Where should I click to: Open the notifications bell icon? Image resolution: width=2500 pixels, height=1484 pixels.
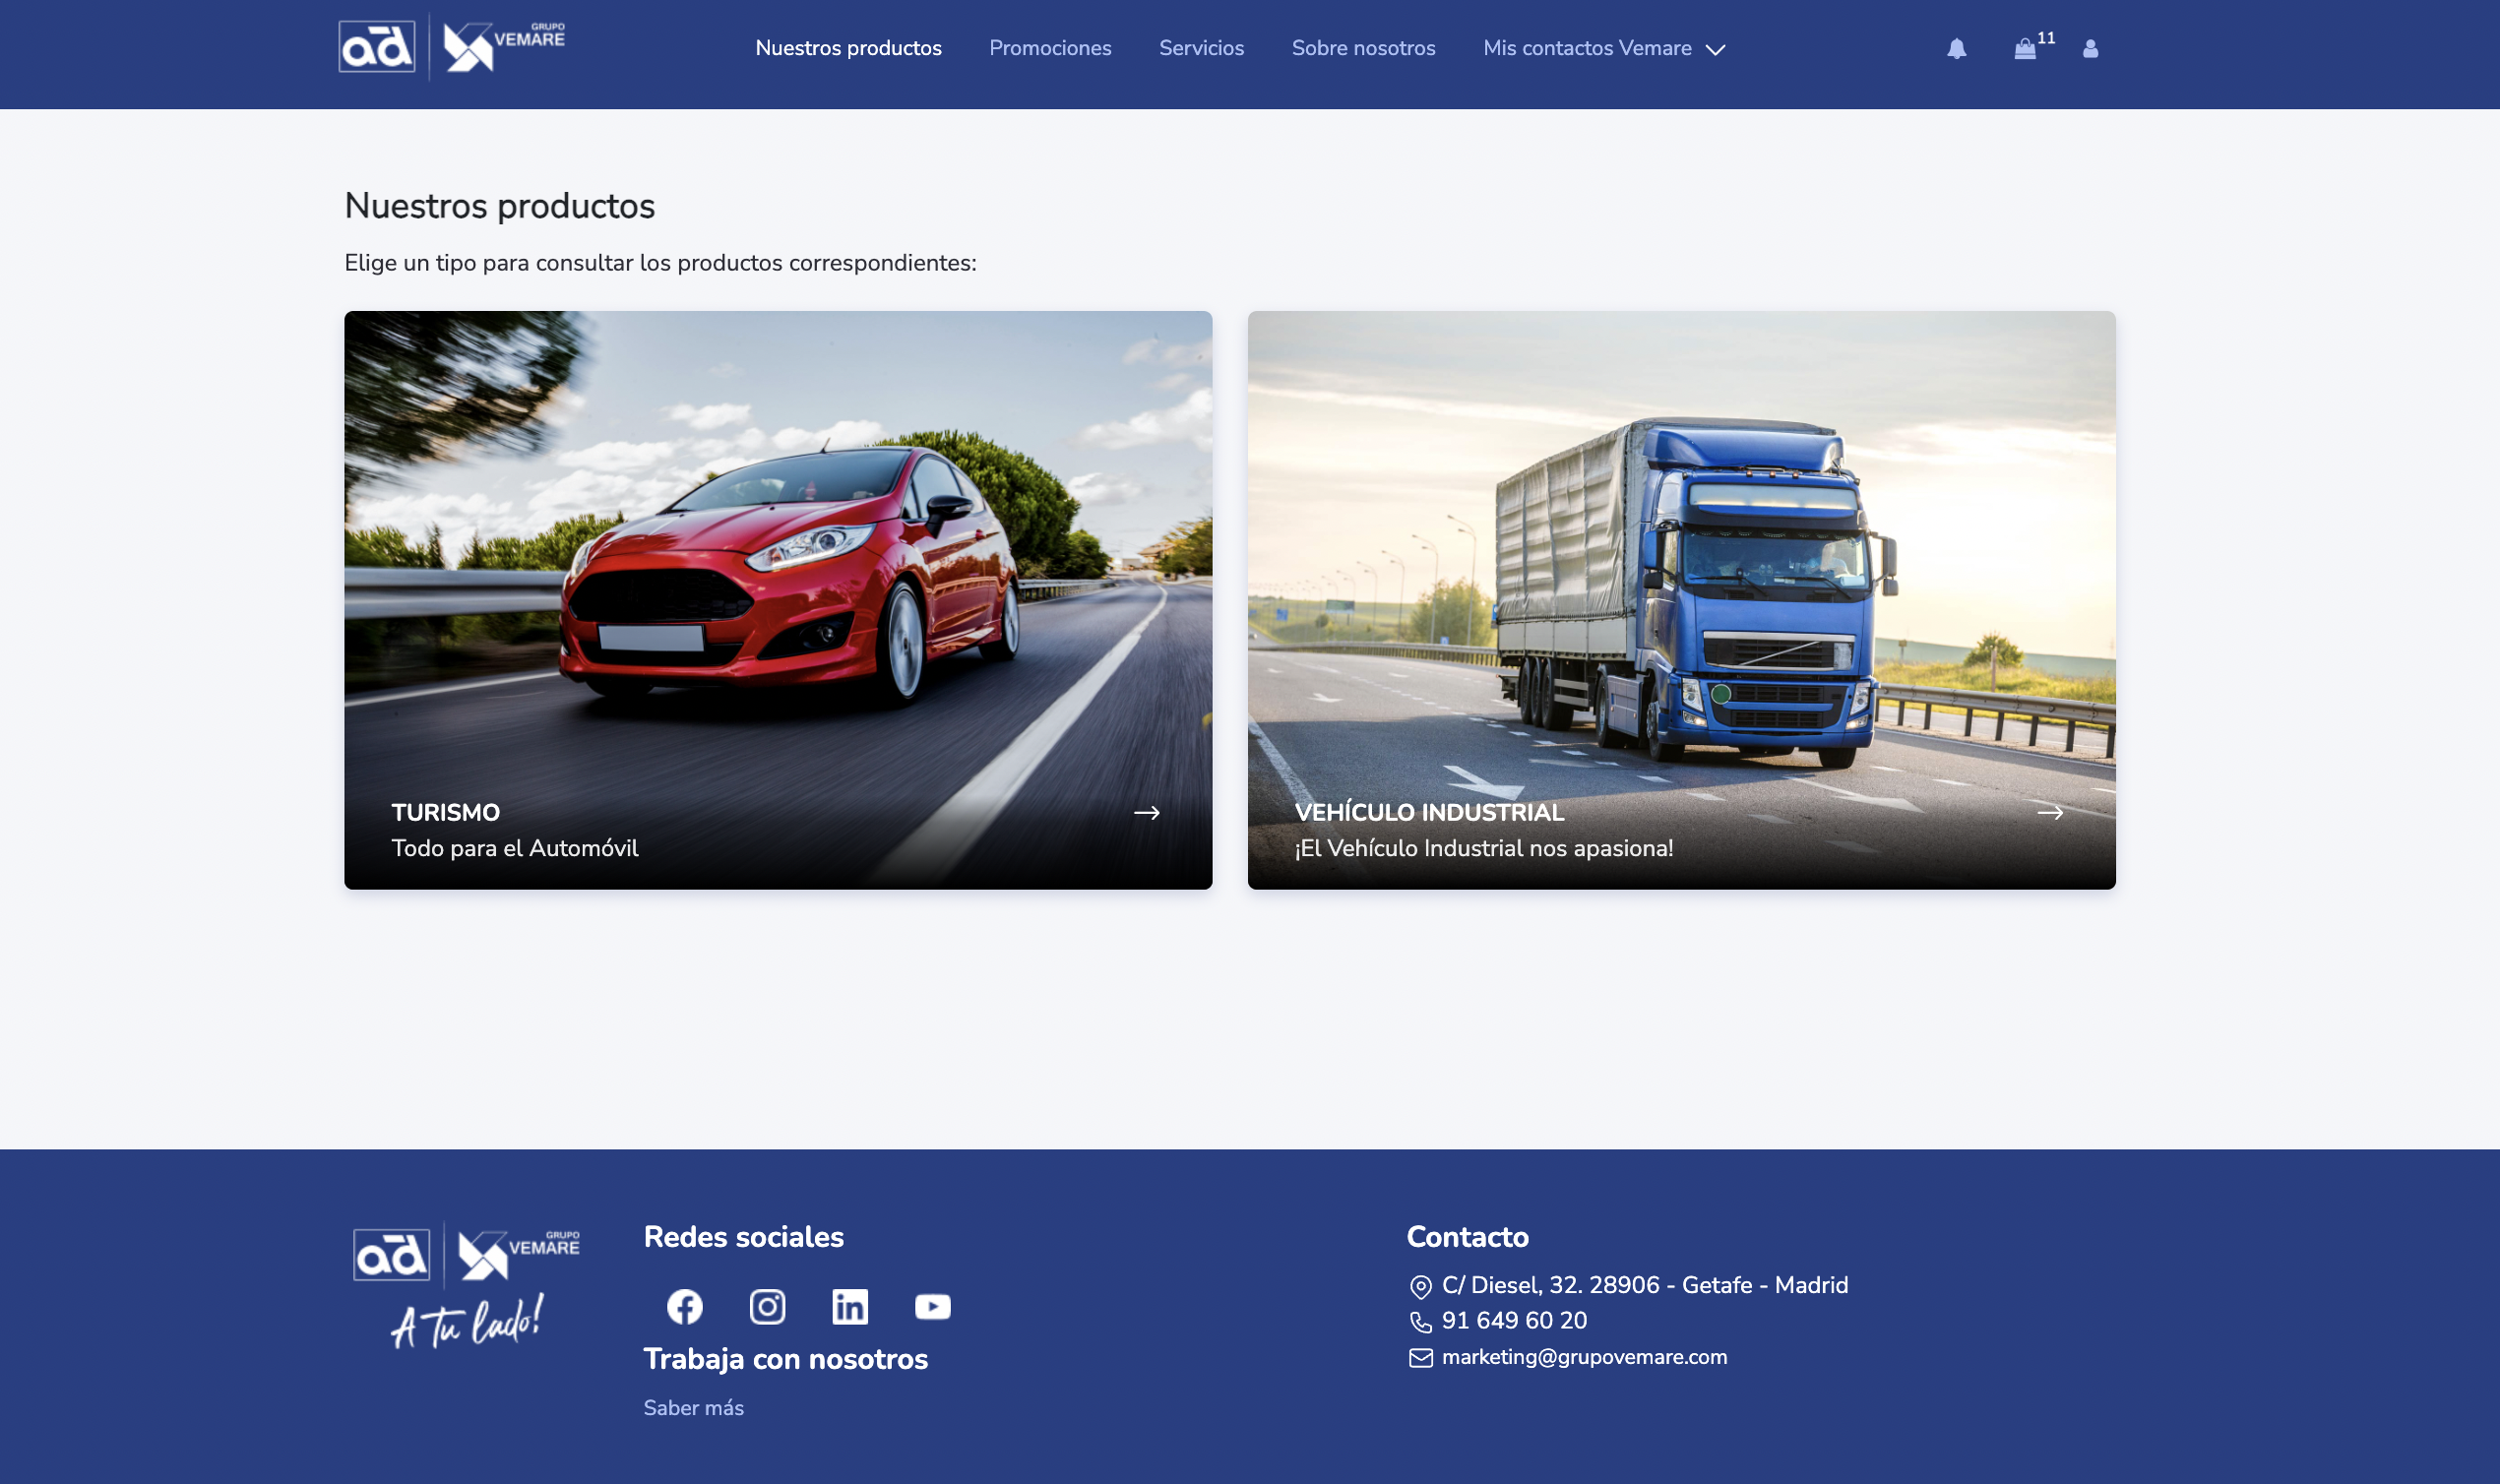point(1956,49)
